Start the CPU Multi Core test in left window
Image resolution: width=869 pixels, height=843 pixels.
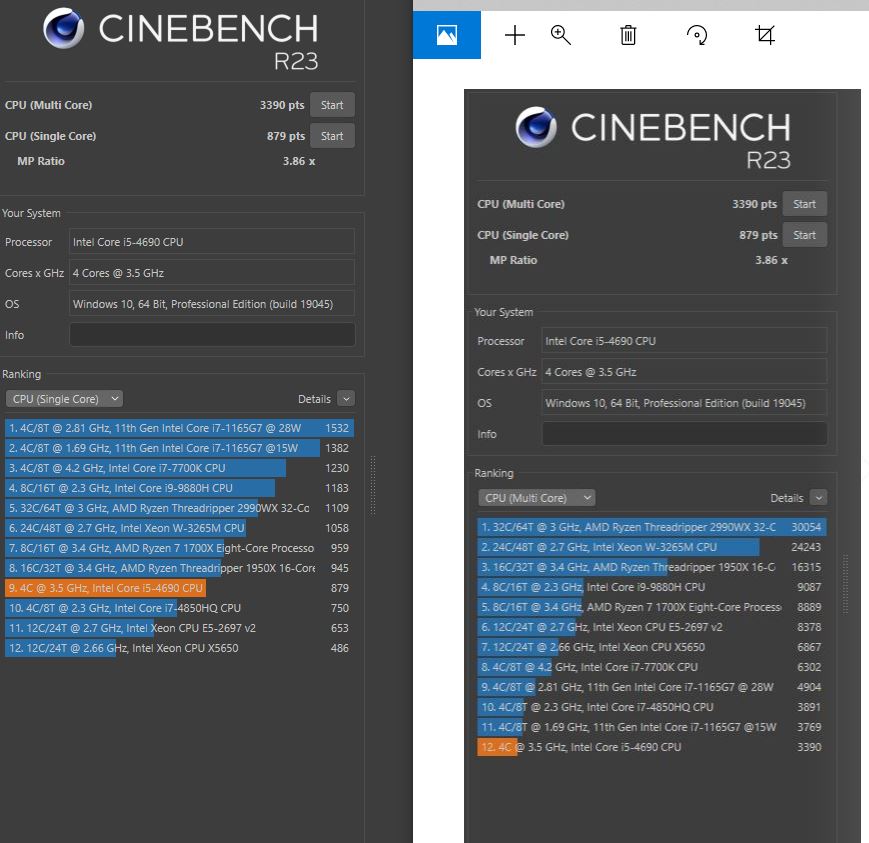pos(332,105)
